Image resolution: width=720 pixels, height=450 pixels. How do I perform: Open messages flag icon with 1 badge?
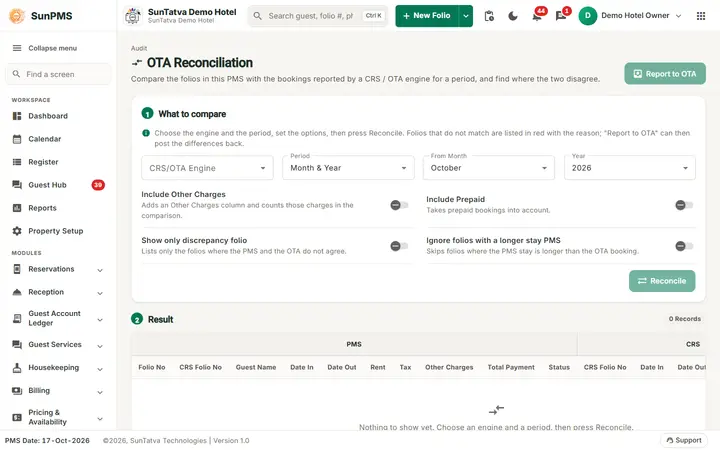(x=561, y=16)
